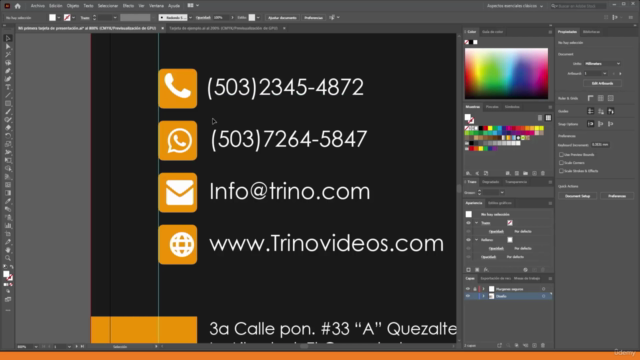Select the Type (T) tool

pyautogui.click(x=8, y=87)
